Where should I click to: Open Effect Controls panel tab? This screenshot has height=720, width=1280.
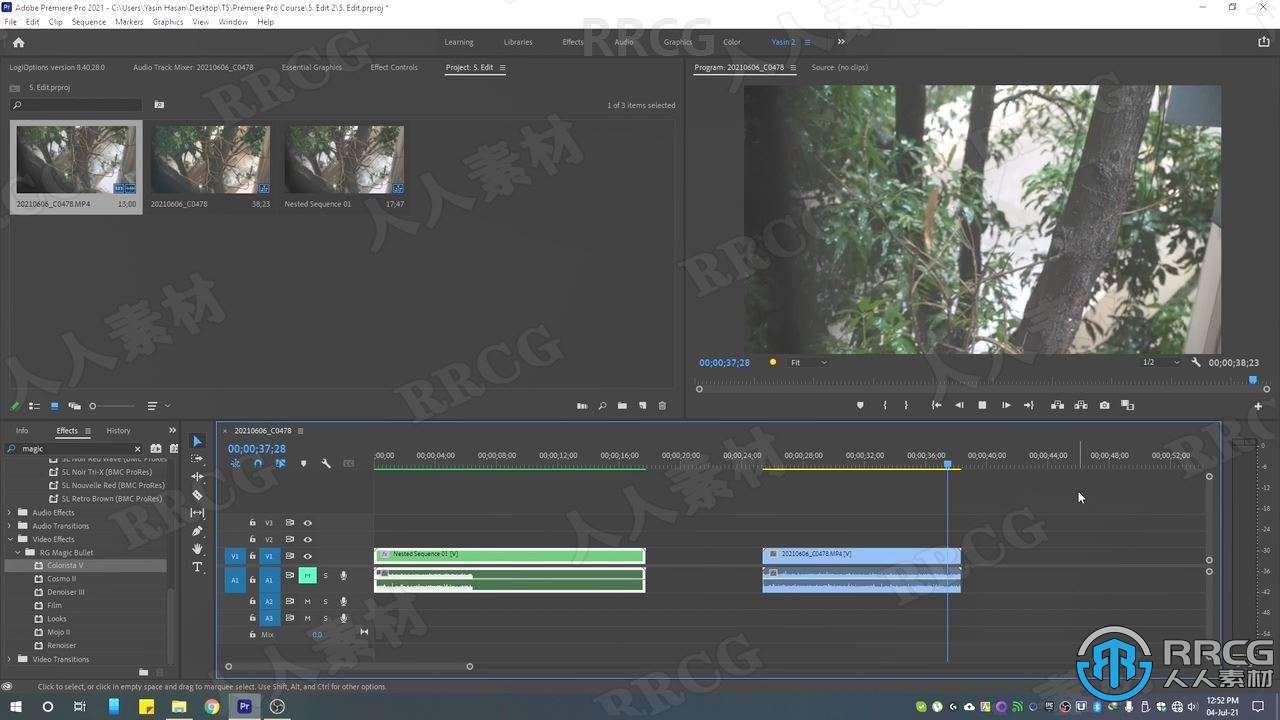pos(394,67)
